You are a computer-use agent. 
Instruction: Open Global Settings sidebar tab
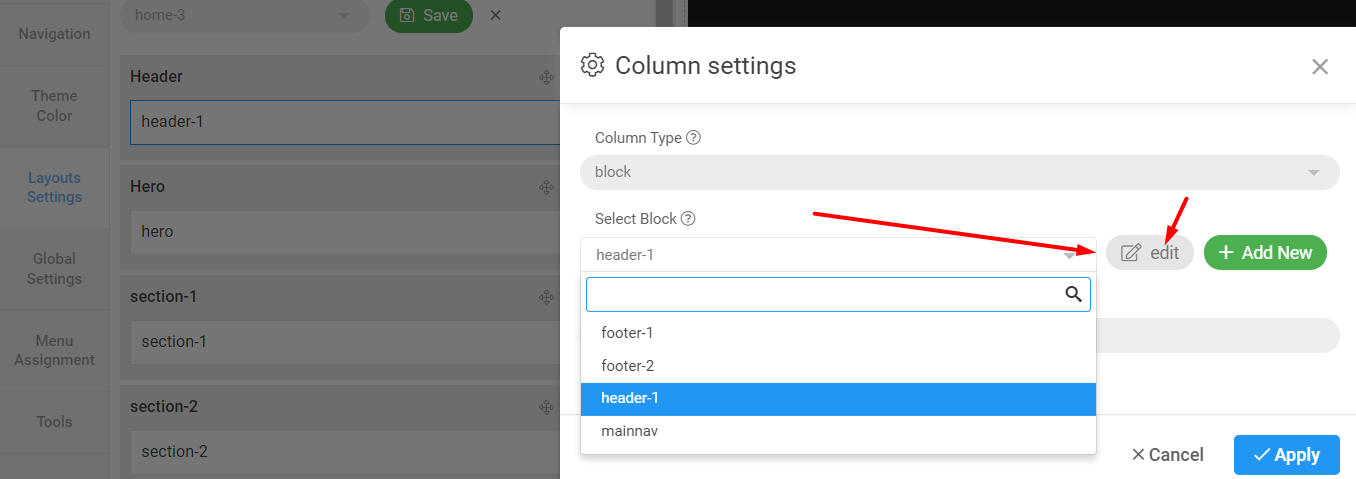click(x=54, y=269)
